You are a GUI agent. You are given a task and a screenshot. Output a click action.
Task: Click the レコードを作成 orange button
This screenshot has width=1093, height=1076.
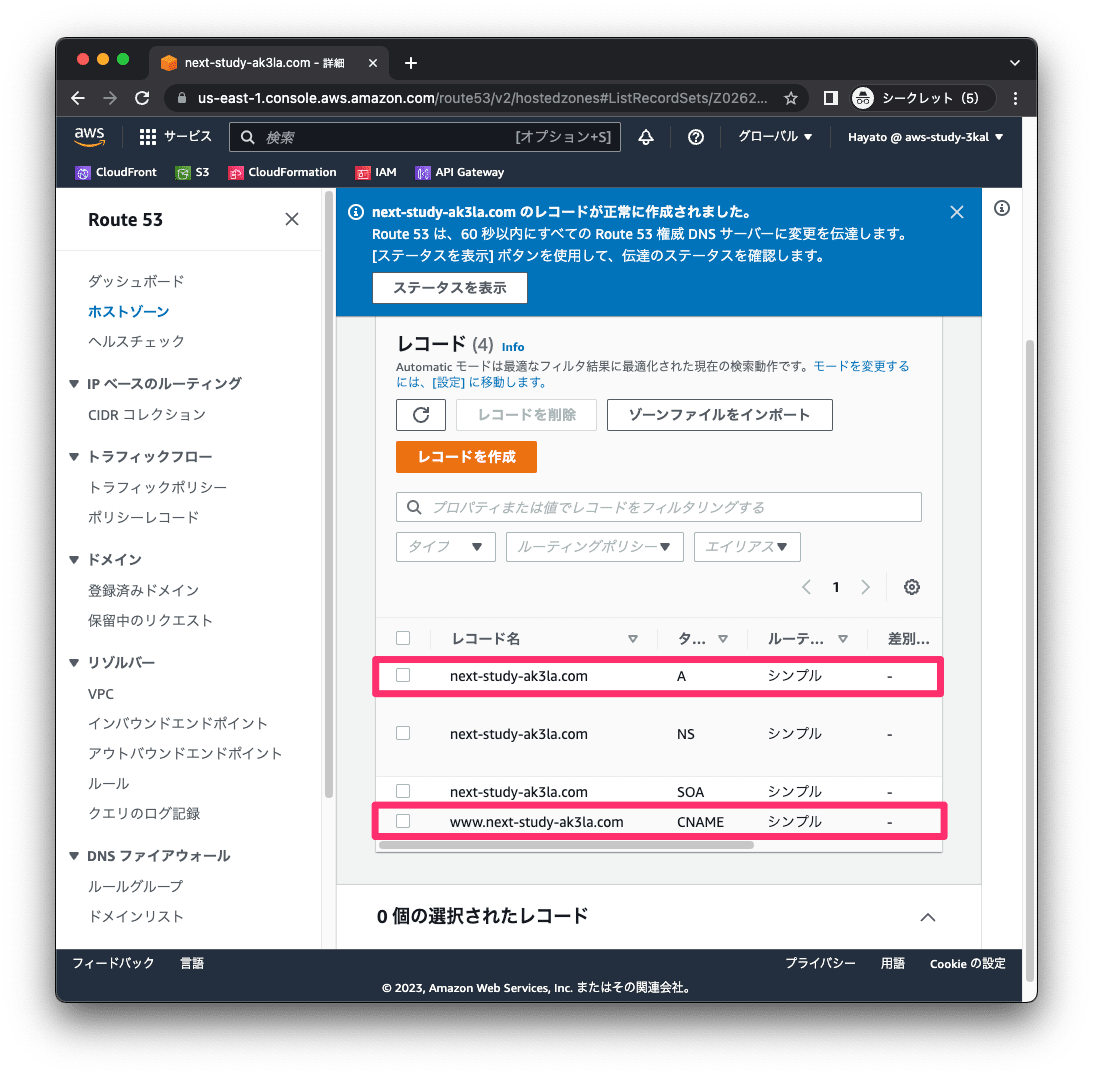coord(466,457)
